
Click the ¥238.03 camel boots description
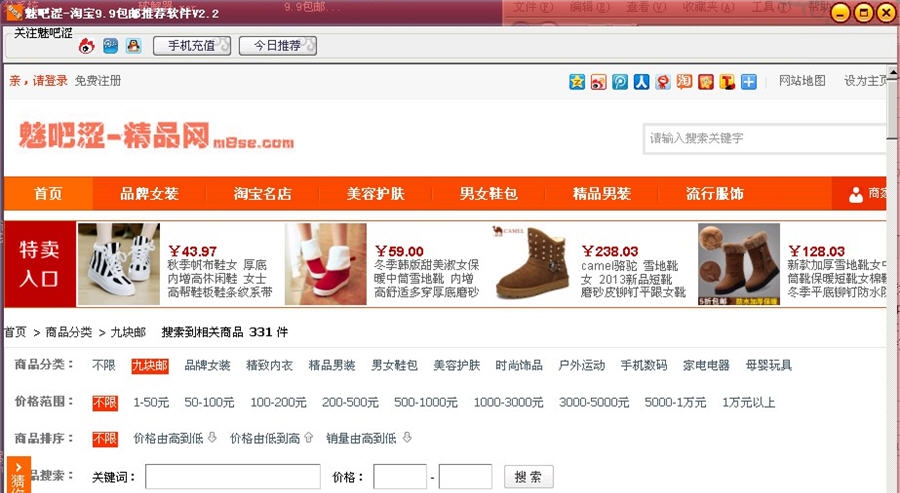point(633,279)
